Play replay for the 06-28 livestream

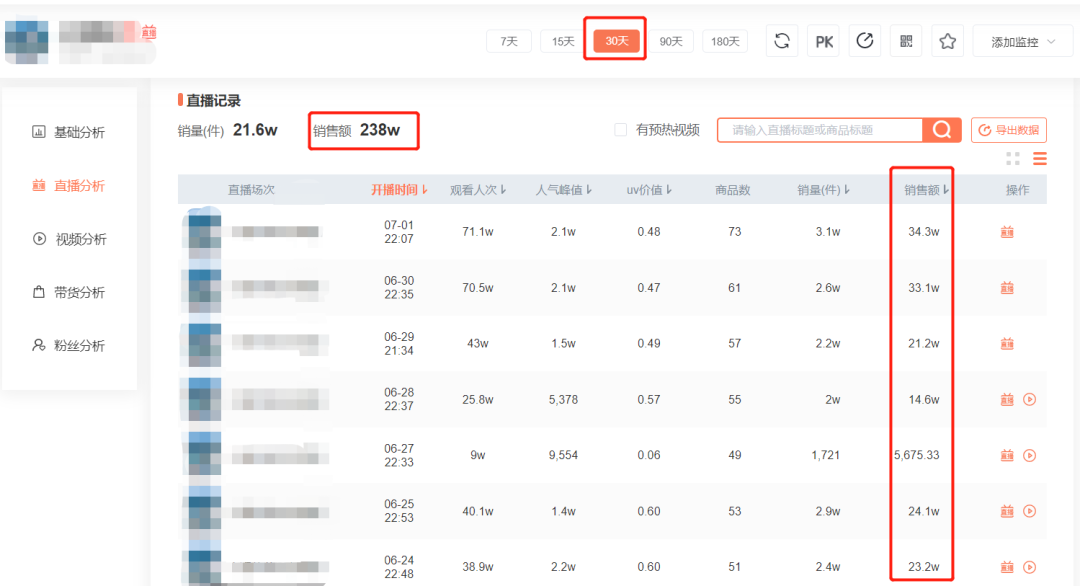point(1030,399)
